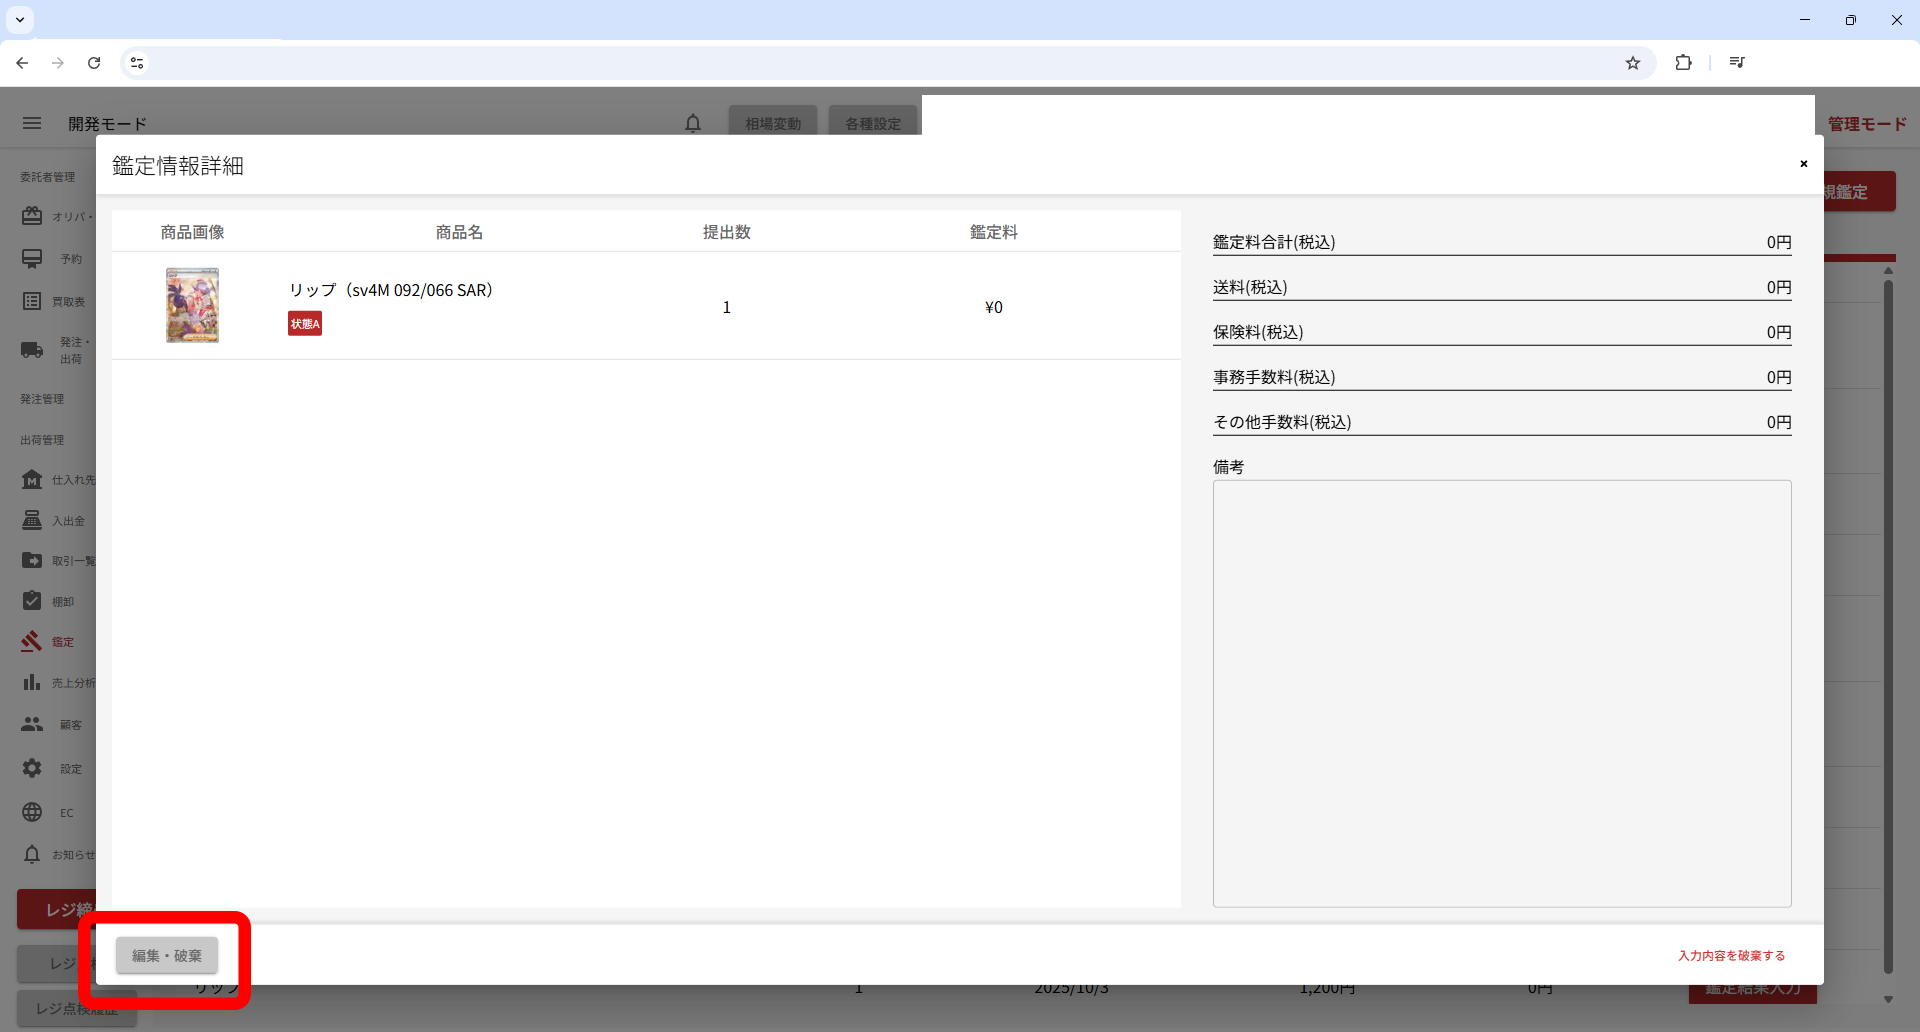Click inside the 備考 text area
The height and width of the screenshot is (1032, 1920).
[x=1501, y=693]
